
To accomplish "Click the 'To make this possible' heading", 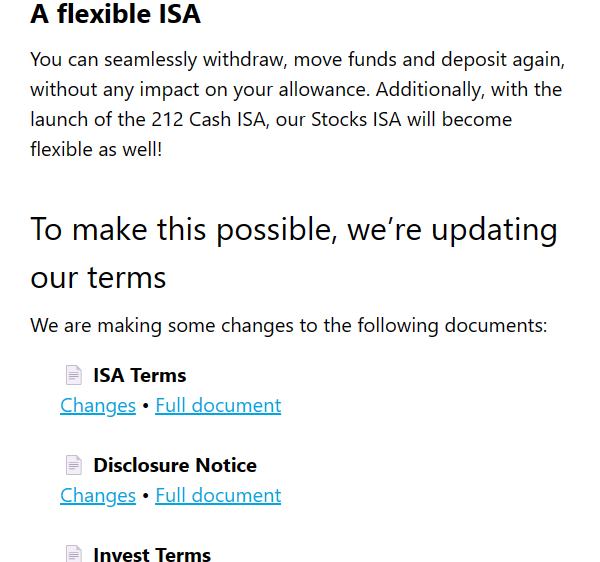I will pyautogui.click(x=294, y=253).
